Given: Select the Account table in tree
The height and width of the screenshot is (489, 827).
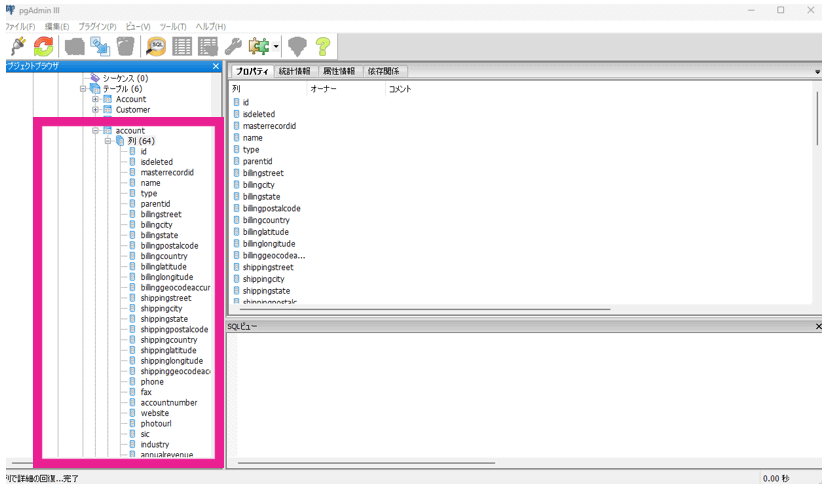Looking at the screenshot, I should pyautogui.click(x=131, y=99).
